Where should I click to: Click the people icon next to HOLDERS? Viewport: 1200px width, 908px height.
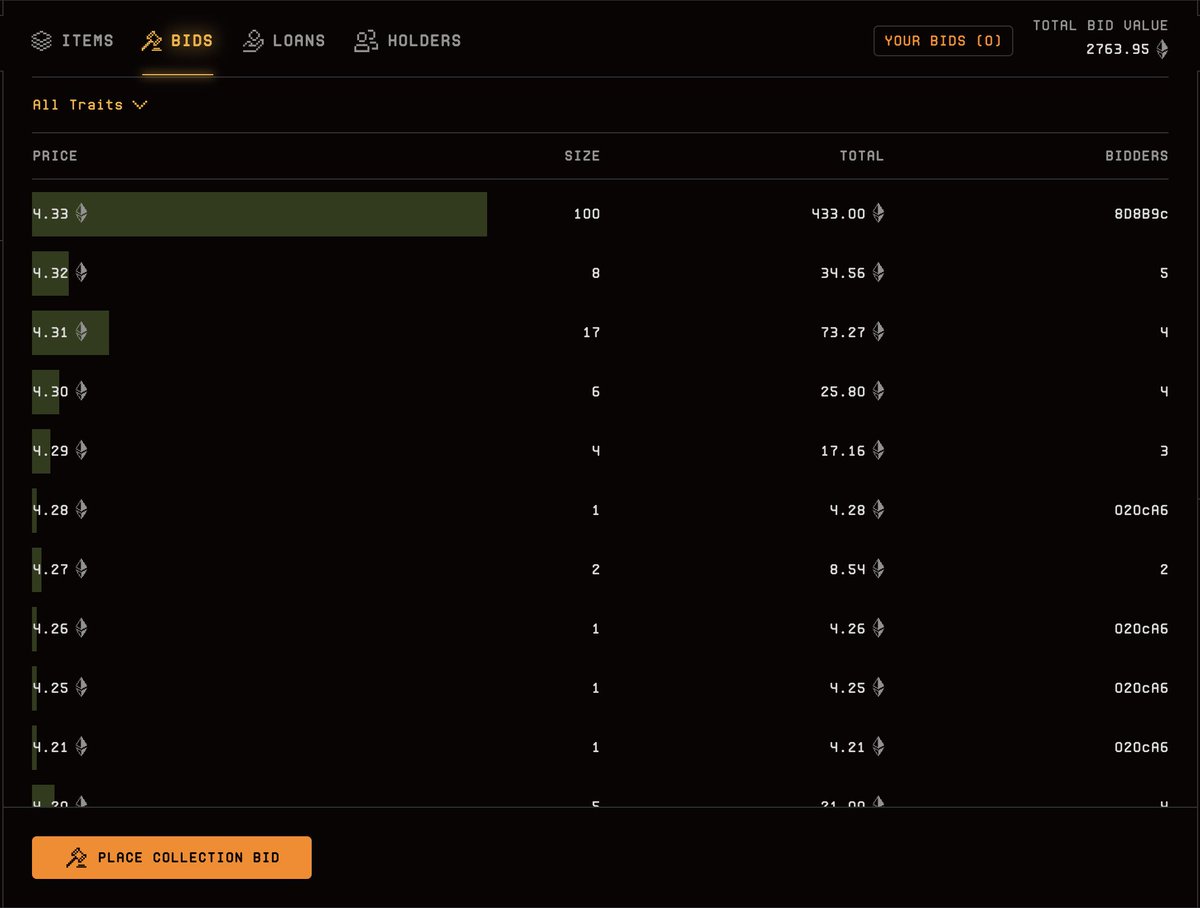[368, 40]
